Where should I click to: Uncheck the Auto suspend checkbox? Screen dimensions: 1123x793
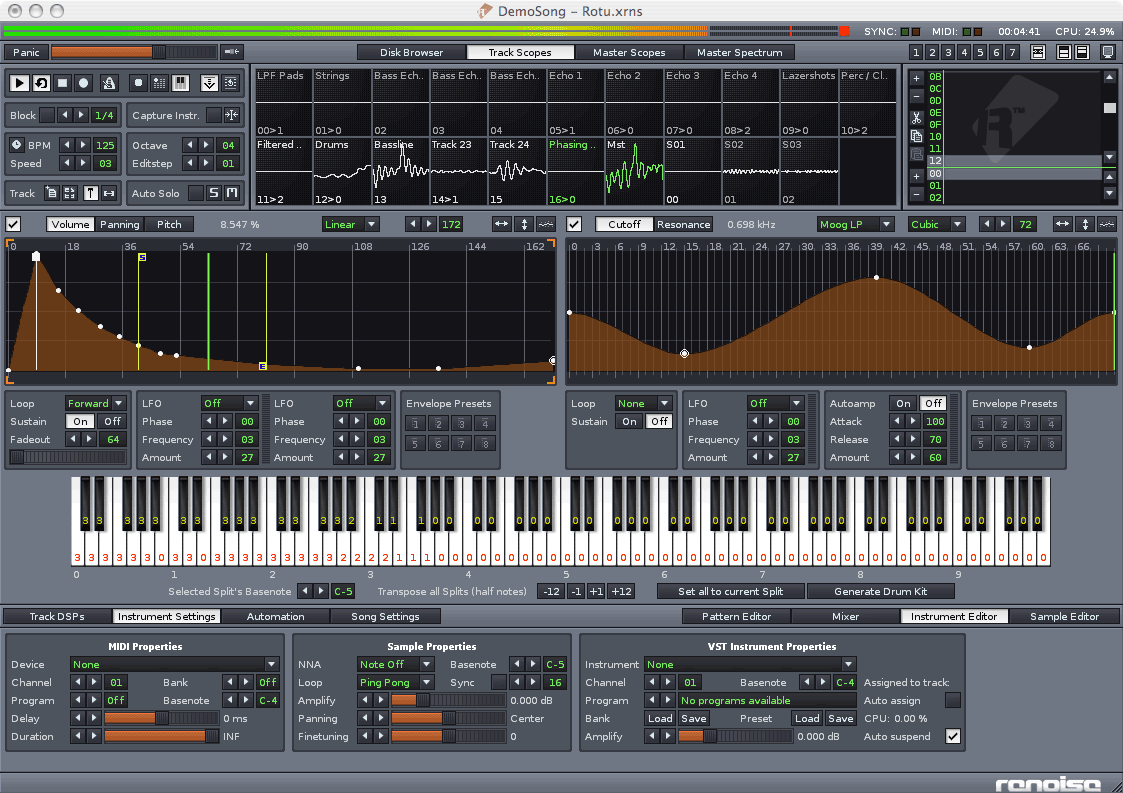pyautogui.click(x=953, y=736)
